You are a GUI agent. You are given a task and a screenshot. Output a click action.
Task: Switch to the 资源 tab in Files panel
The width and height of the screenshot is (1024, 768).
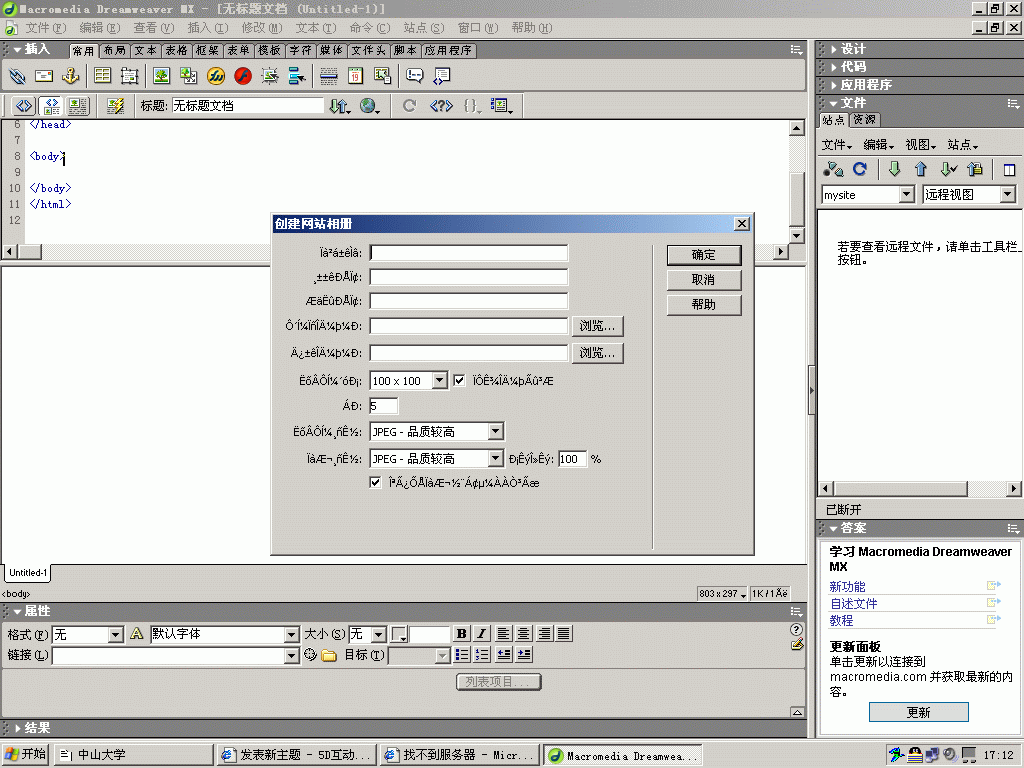pyautogui.click(x=865, y=120)
